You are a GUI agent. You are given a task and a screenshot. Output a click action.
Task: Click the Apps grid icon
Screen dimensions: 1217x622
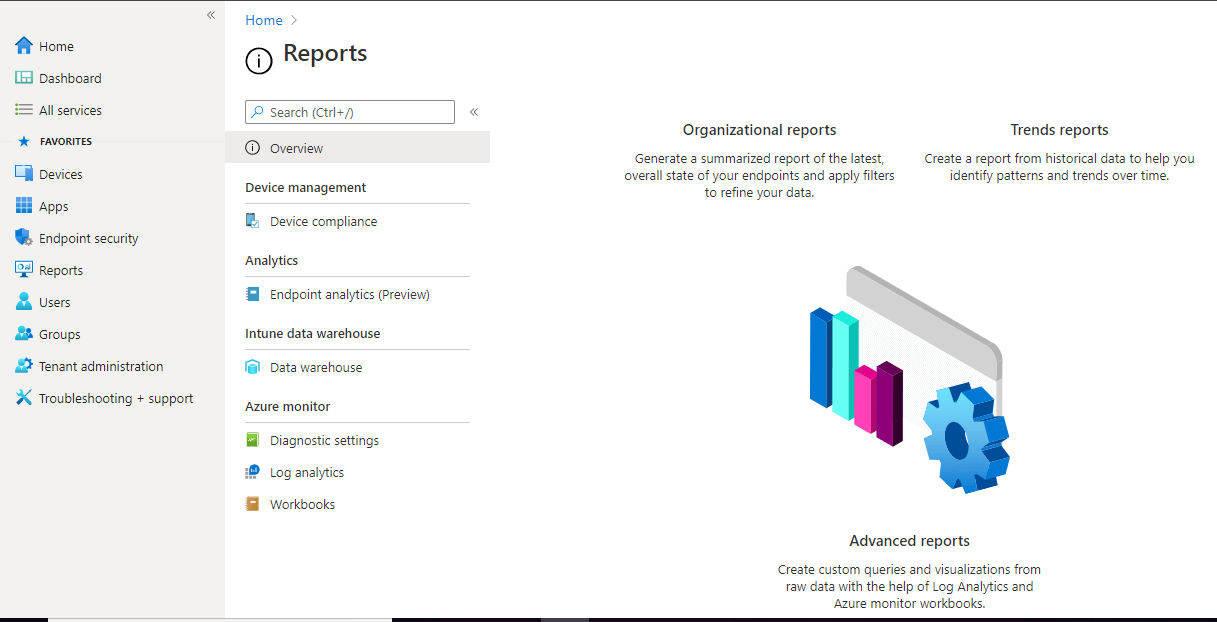(x=24, y=206)
